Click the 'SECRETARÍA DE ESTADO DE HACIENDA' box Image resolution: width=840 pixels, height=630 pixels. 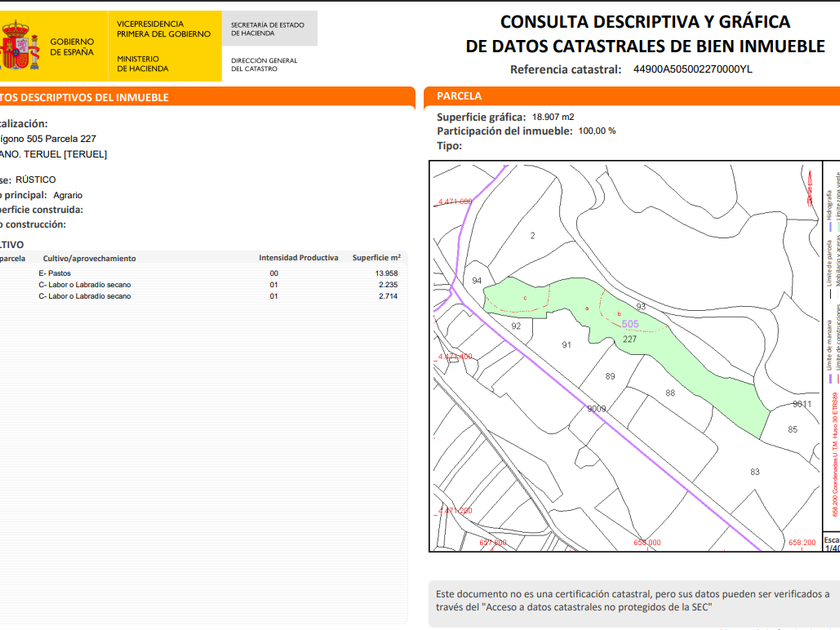click(x=269, y=28)
